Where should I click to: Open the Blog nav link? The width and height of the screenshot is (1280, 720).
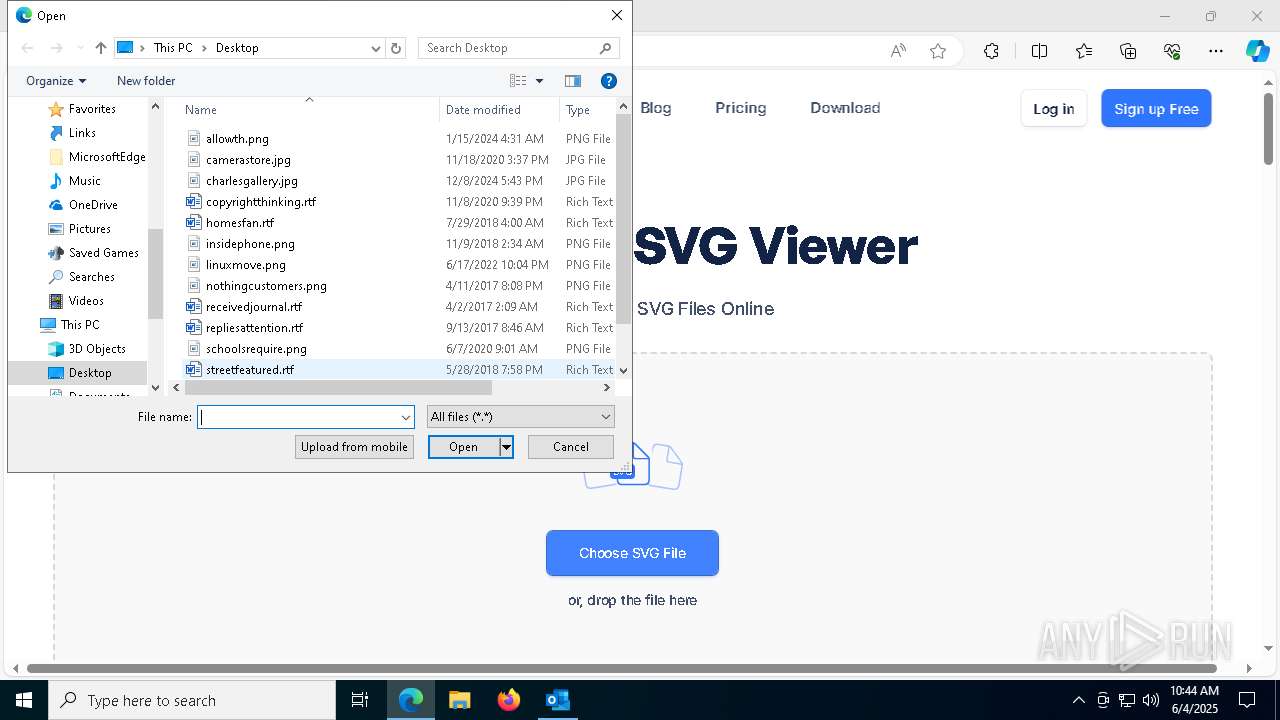(x=656, y=108)
